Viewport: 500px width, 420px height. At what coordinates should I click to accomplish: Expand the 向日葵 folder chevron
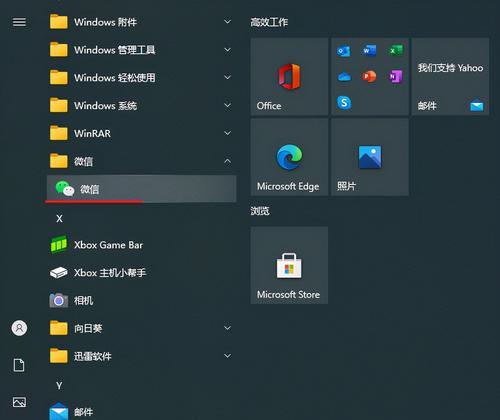point(227,328)
